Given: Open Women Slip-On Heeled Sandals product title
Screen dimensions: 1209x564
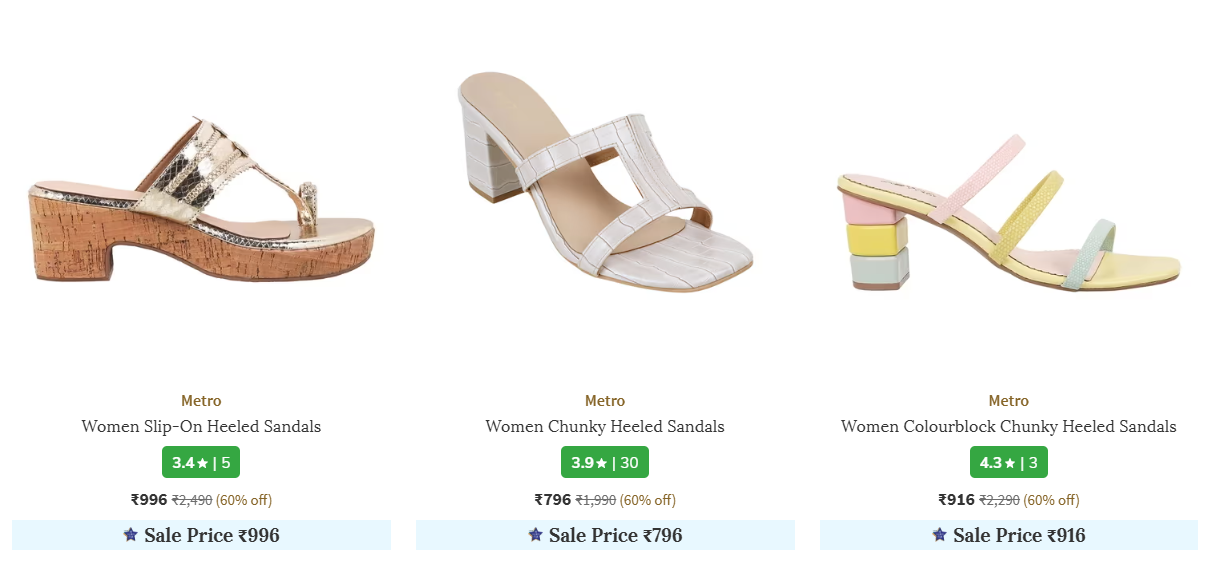Looking at the screenshot, I should pos(201,427).
